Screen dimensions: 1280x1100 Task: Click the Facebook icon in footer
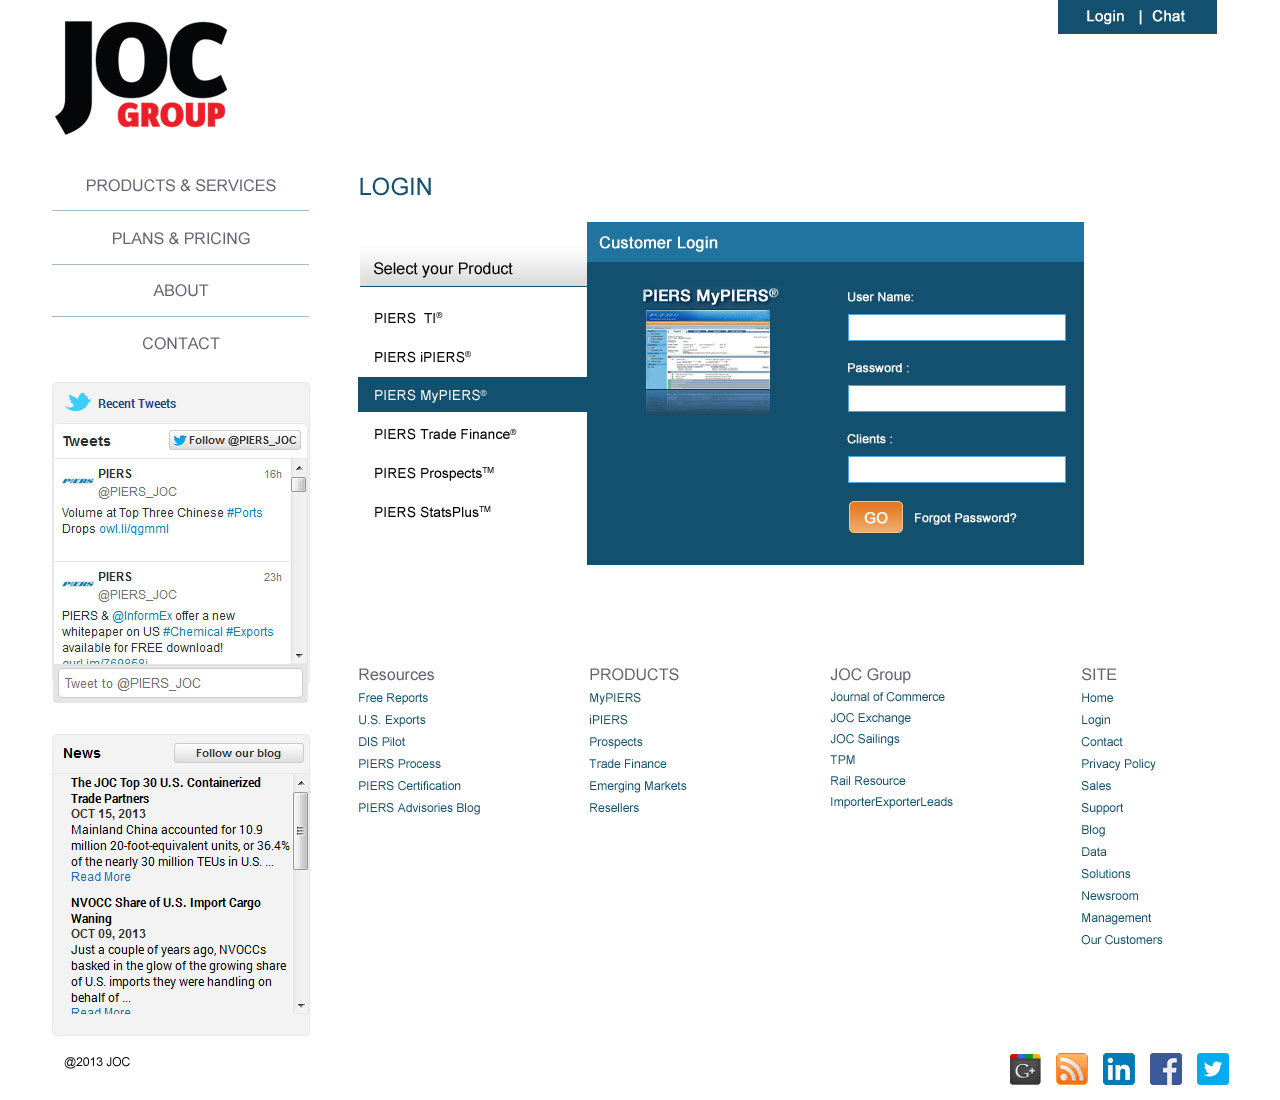coord(1165,1069)
